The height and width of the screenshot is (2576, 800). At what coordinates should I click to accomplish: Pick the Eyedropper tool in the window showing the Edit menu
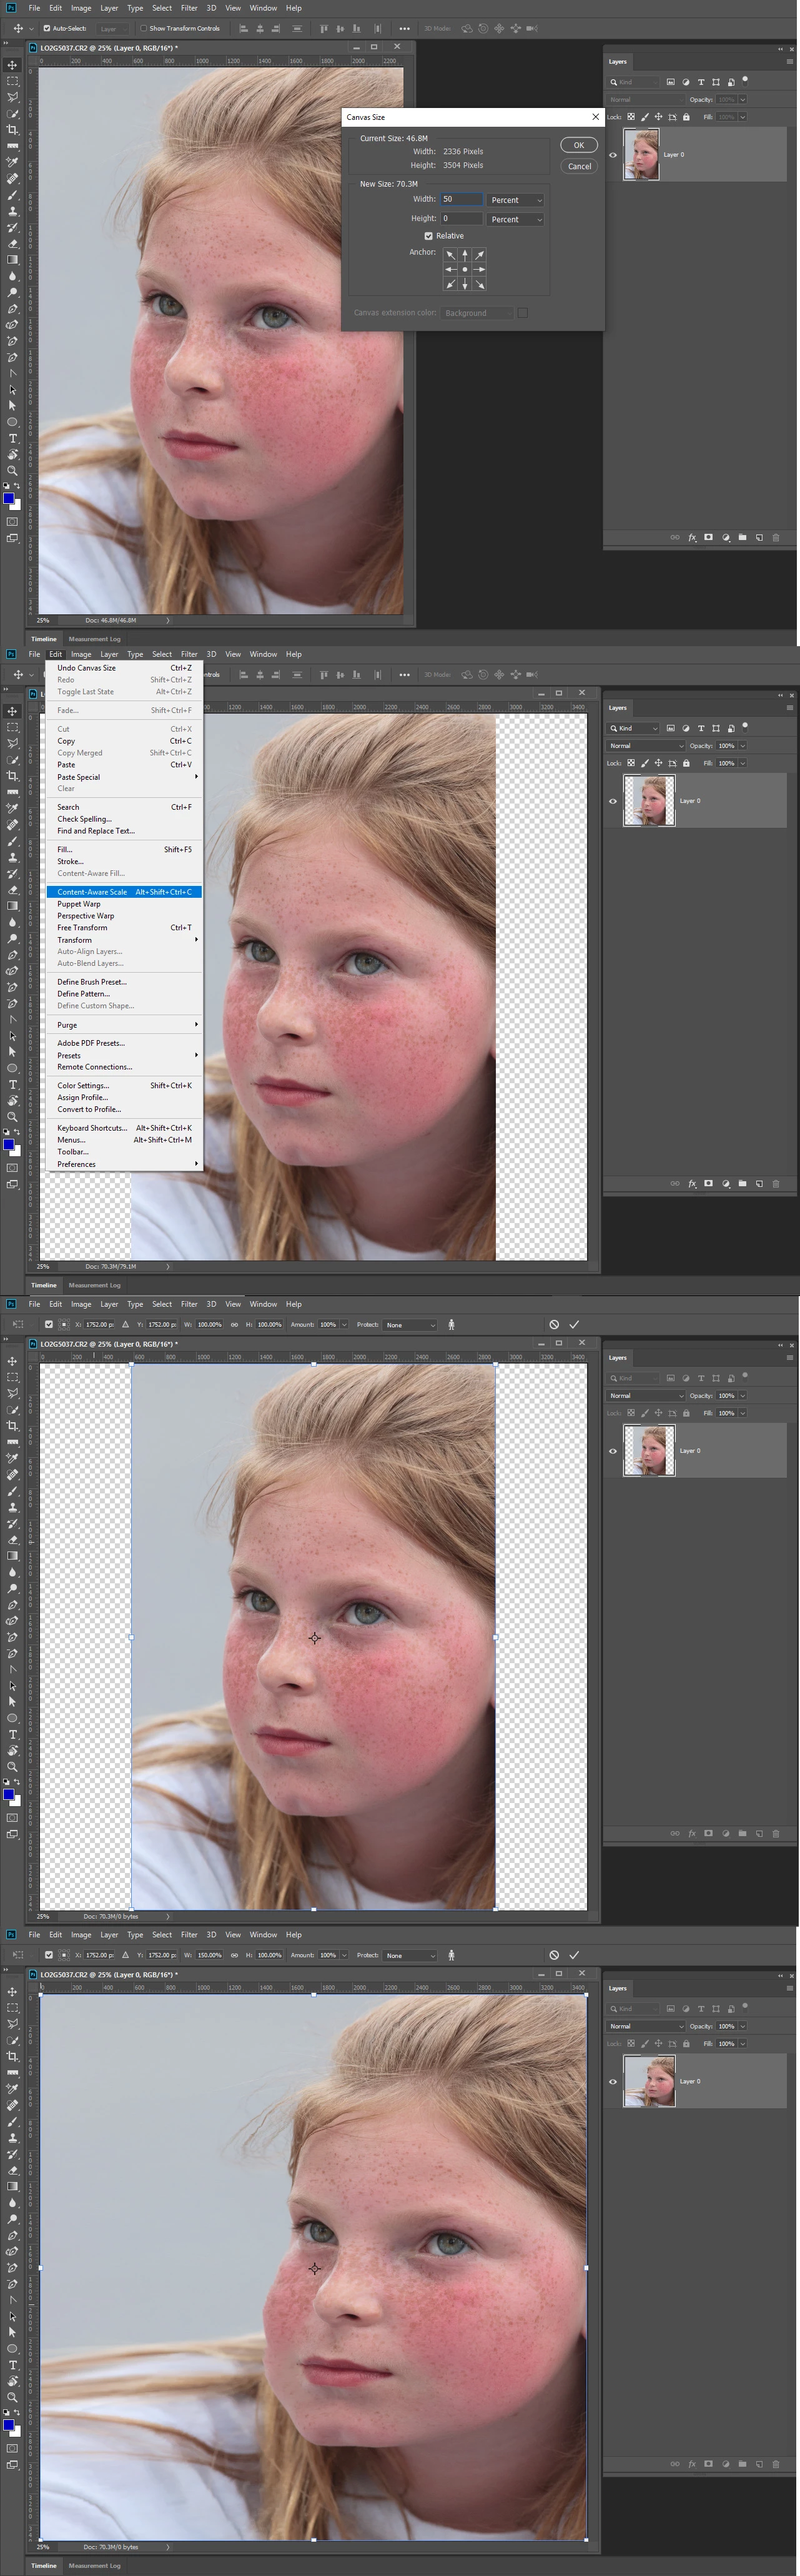(12, 808)
